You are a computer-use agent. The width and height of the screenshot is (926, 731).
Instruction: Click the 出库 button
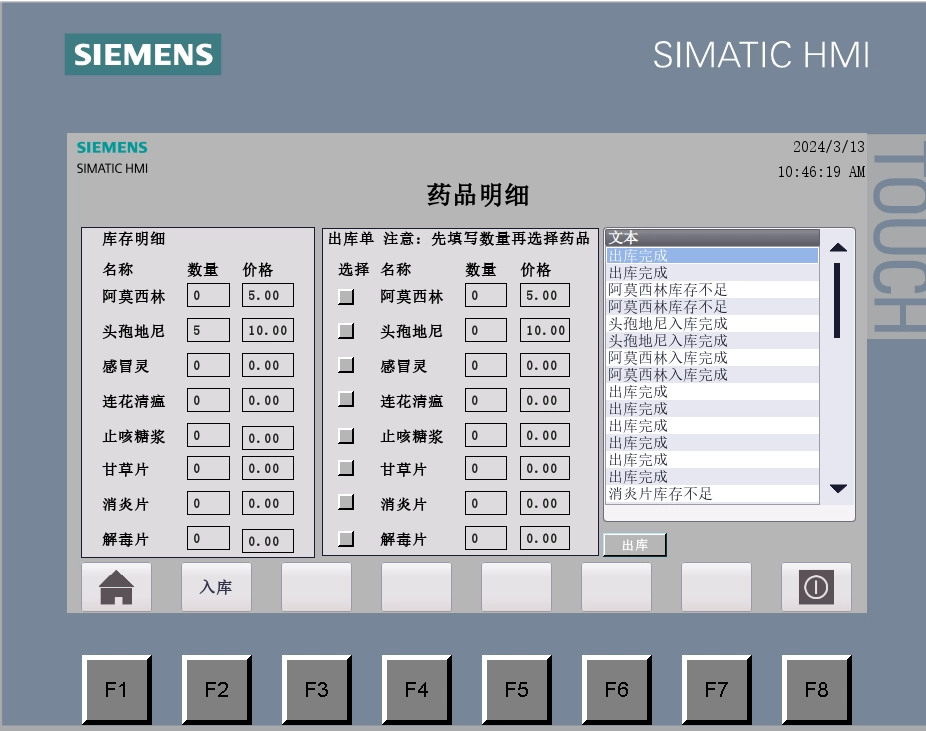tap(635, 545)
